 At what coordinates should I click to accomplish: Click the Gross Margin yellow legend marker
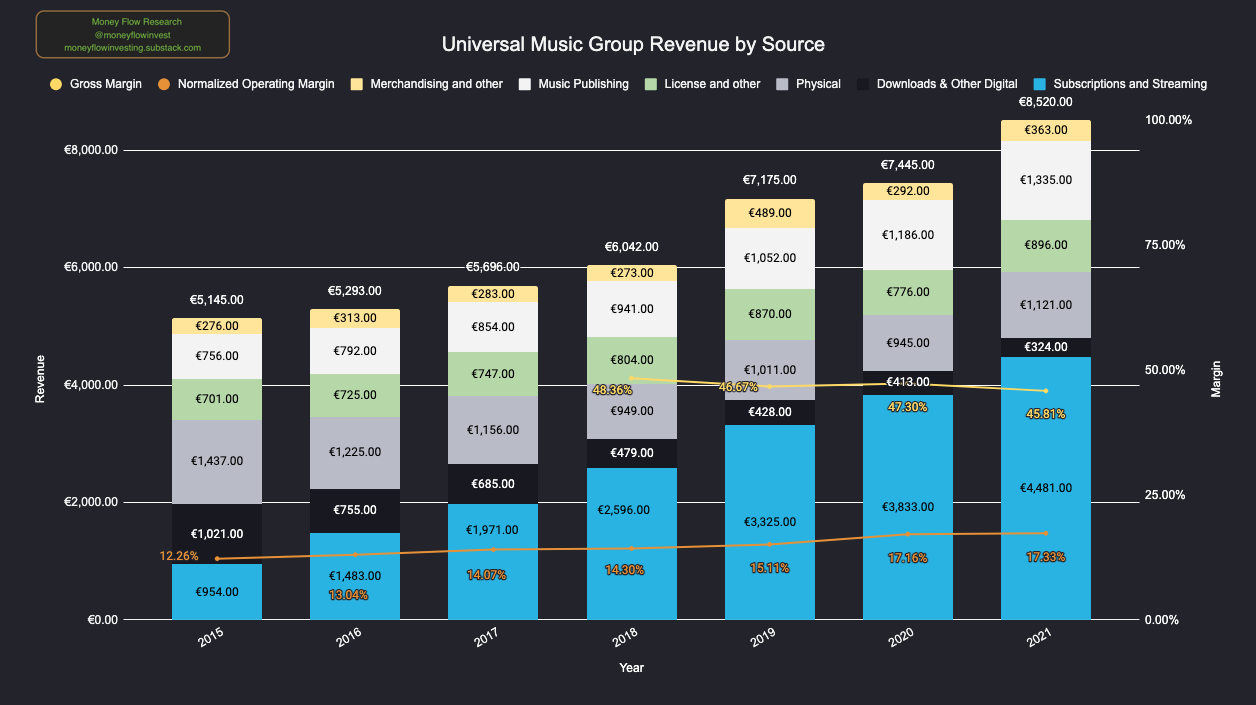pos(56,84)
